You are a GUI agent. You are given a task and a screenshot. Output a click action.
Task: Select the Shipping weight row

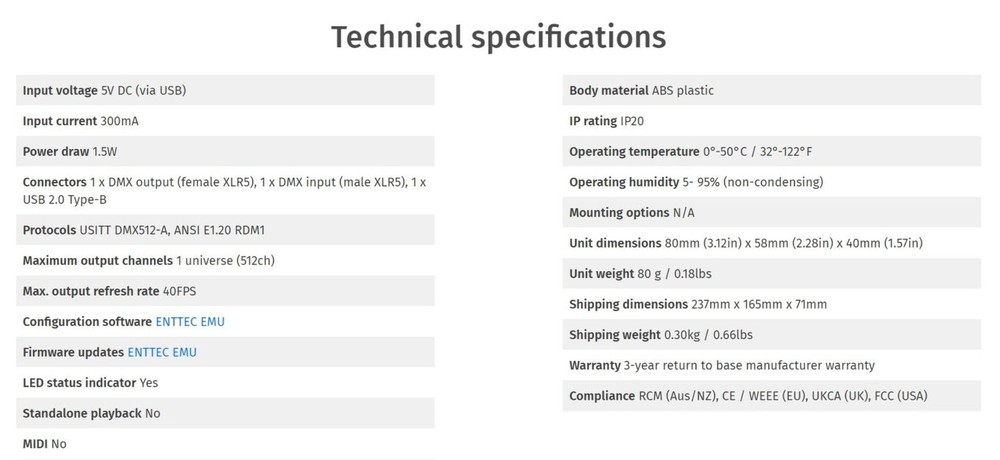pyautogui.click(x=772, y=334)
